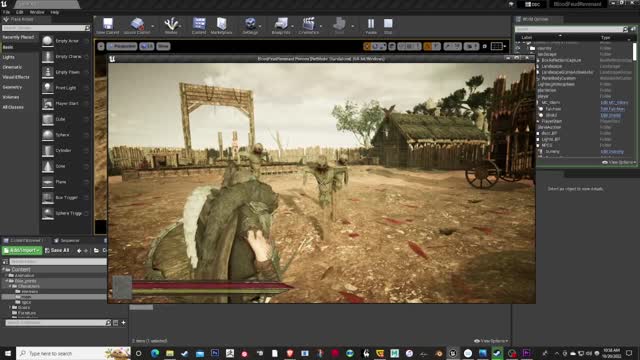
Task: Open the Source Control toolbar button
Action: pyautogui.click(x=137, y=26)
